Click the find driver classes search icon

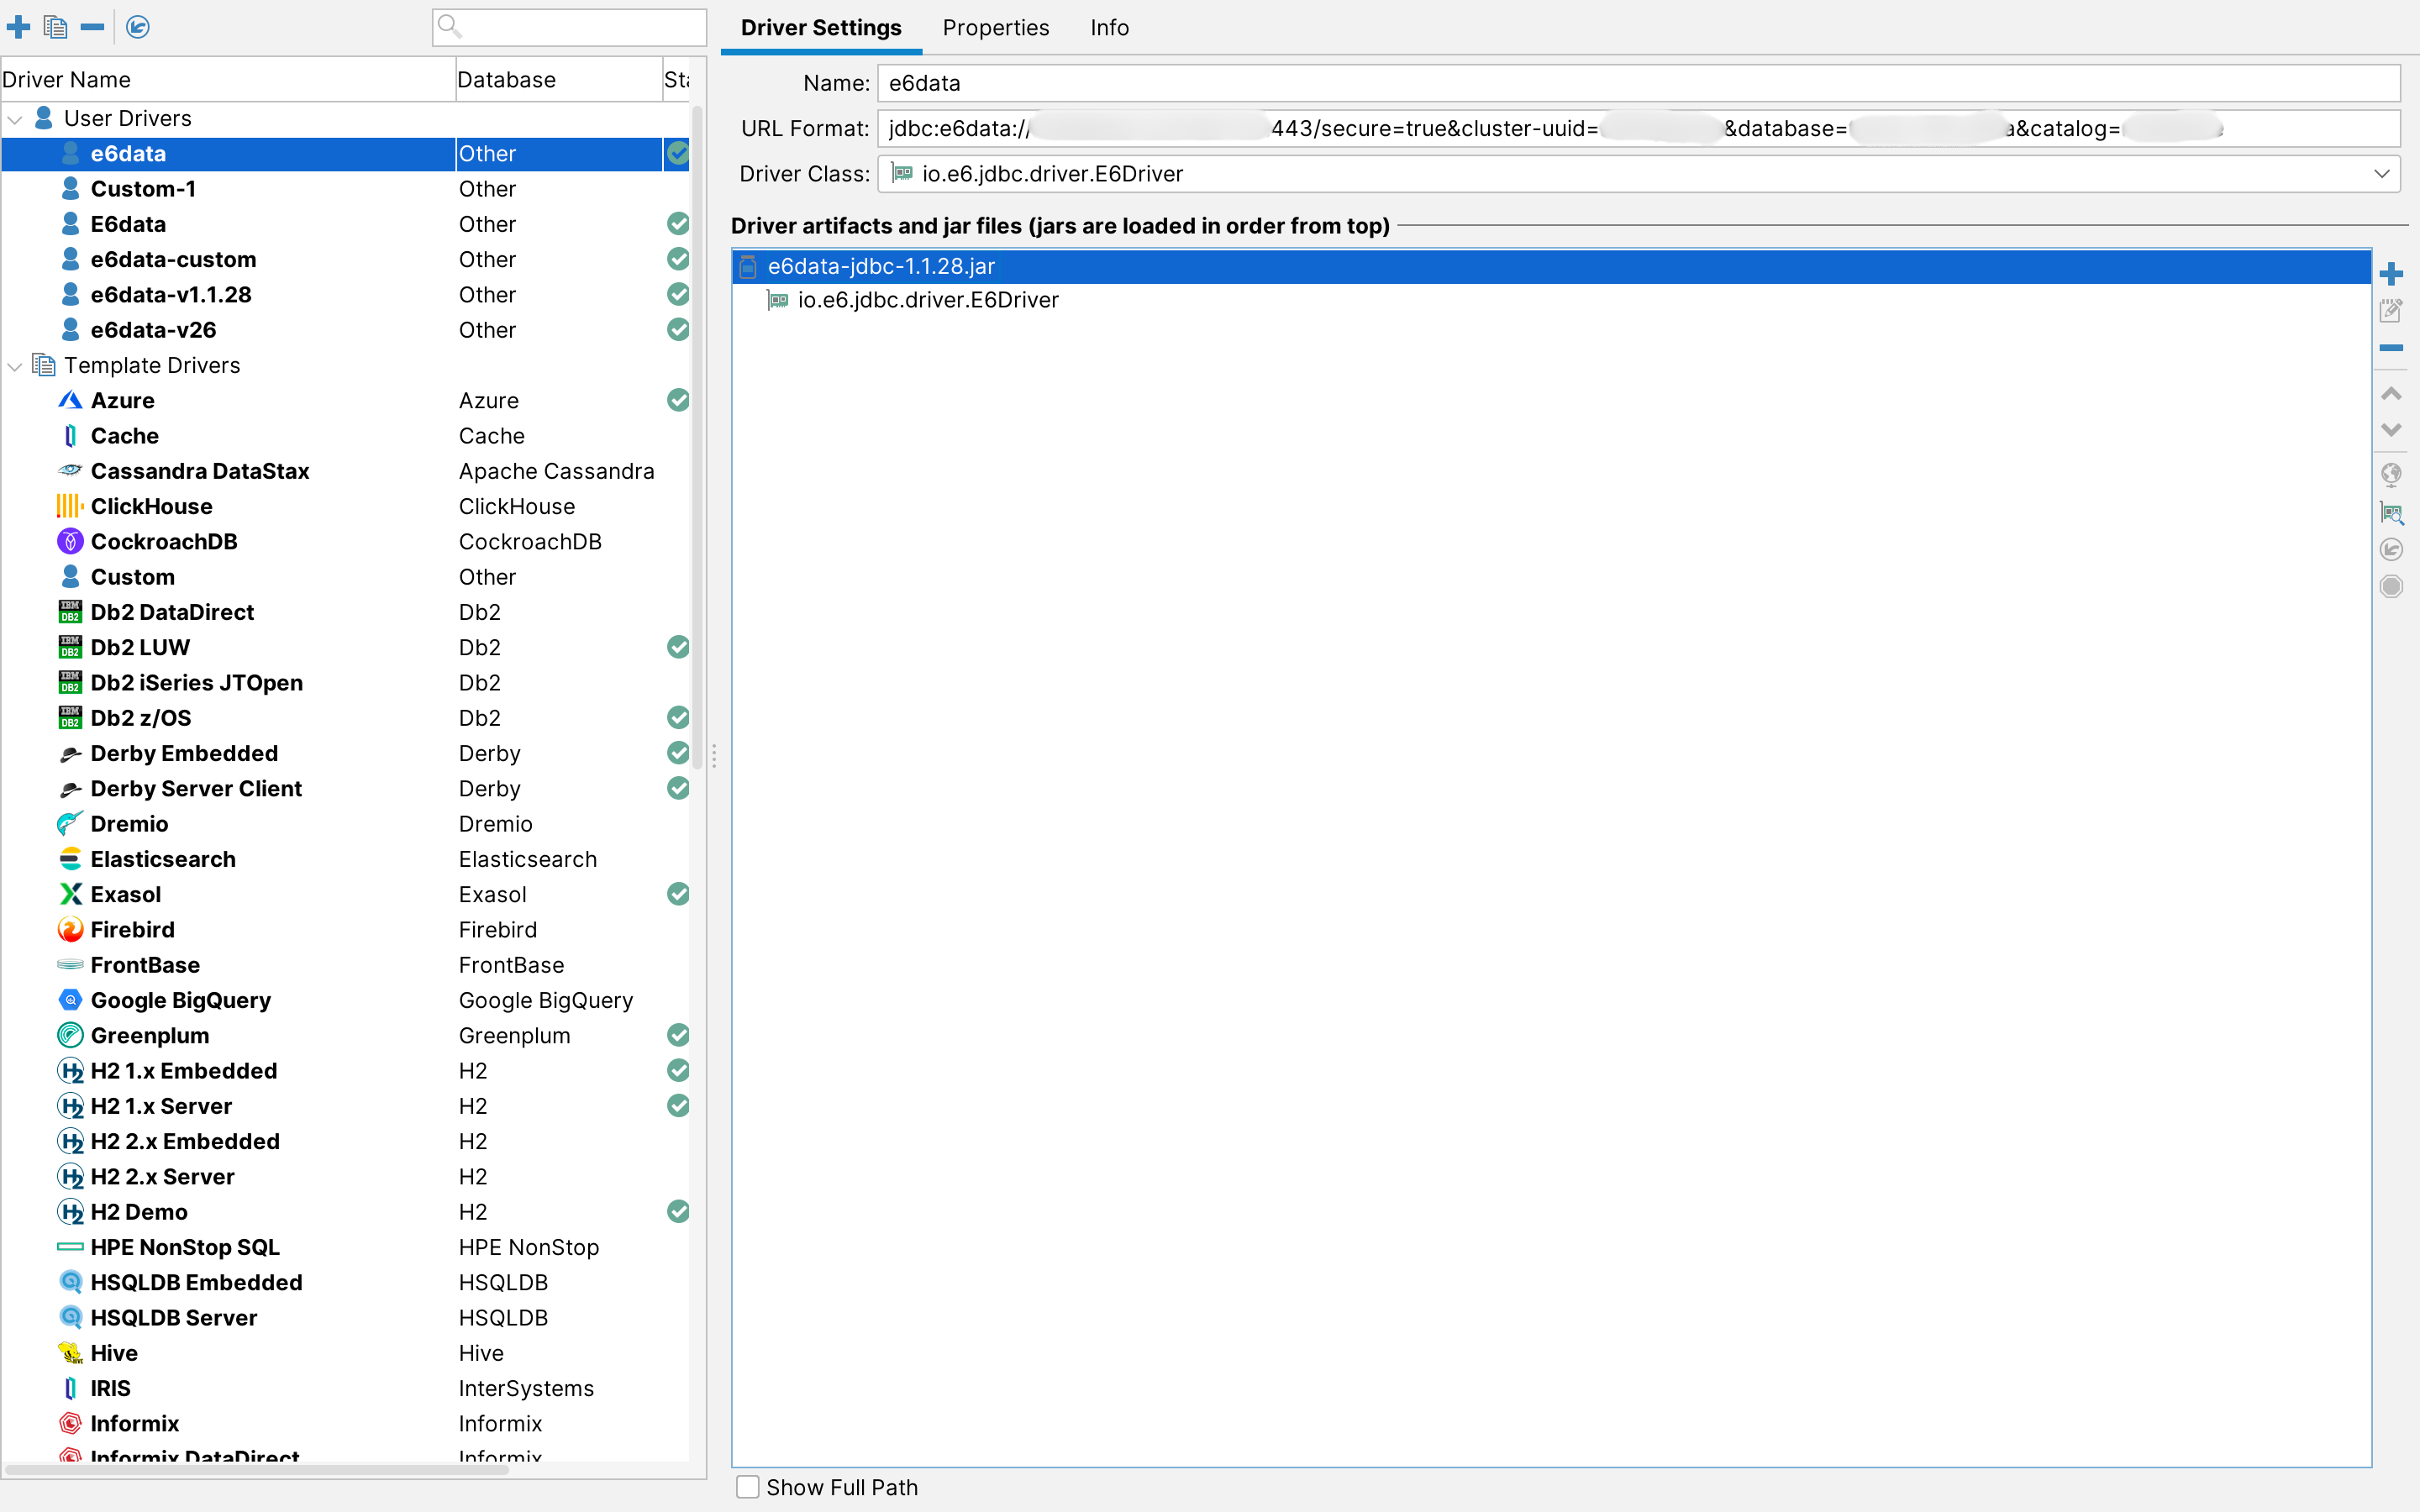click(x=2391, y=514)
